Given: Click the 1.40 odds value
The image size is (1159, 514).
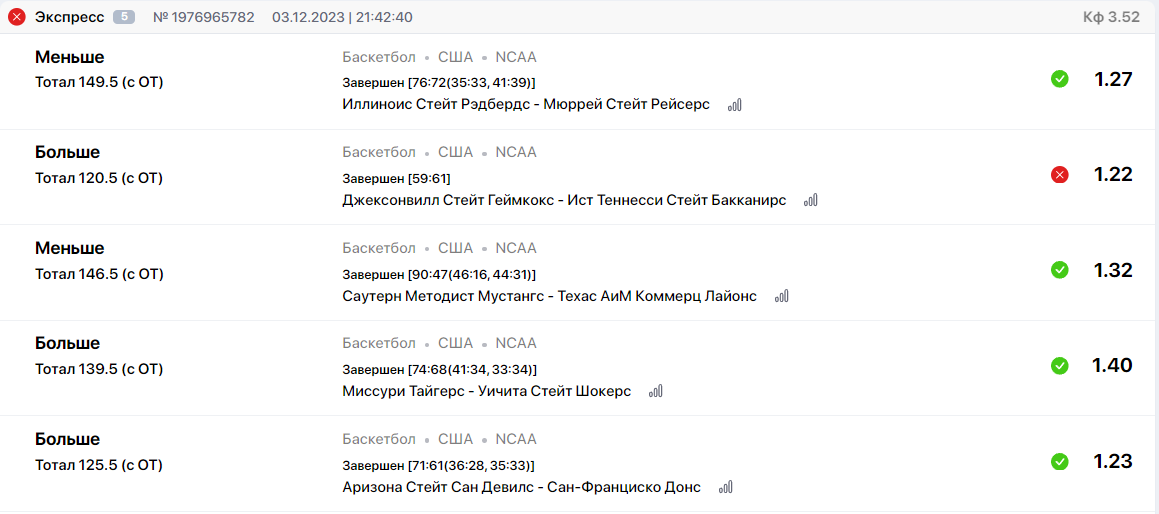Looking at the screenshot, I should click(1112, 365).
